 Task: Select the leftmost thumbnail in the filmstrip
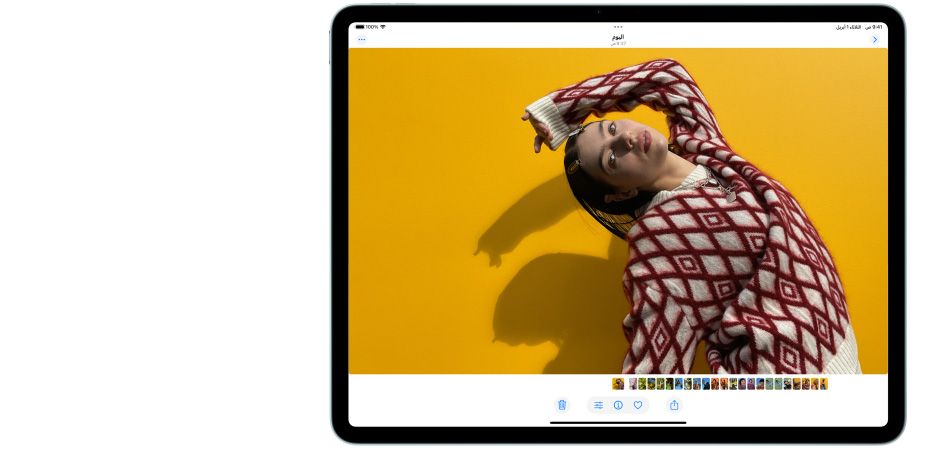coord(618,384)
